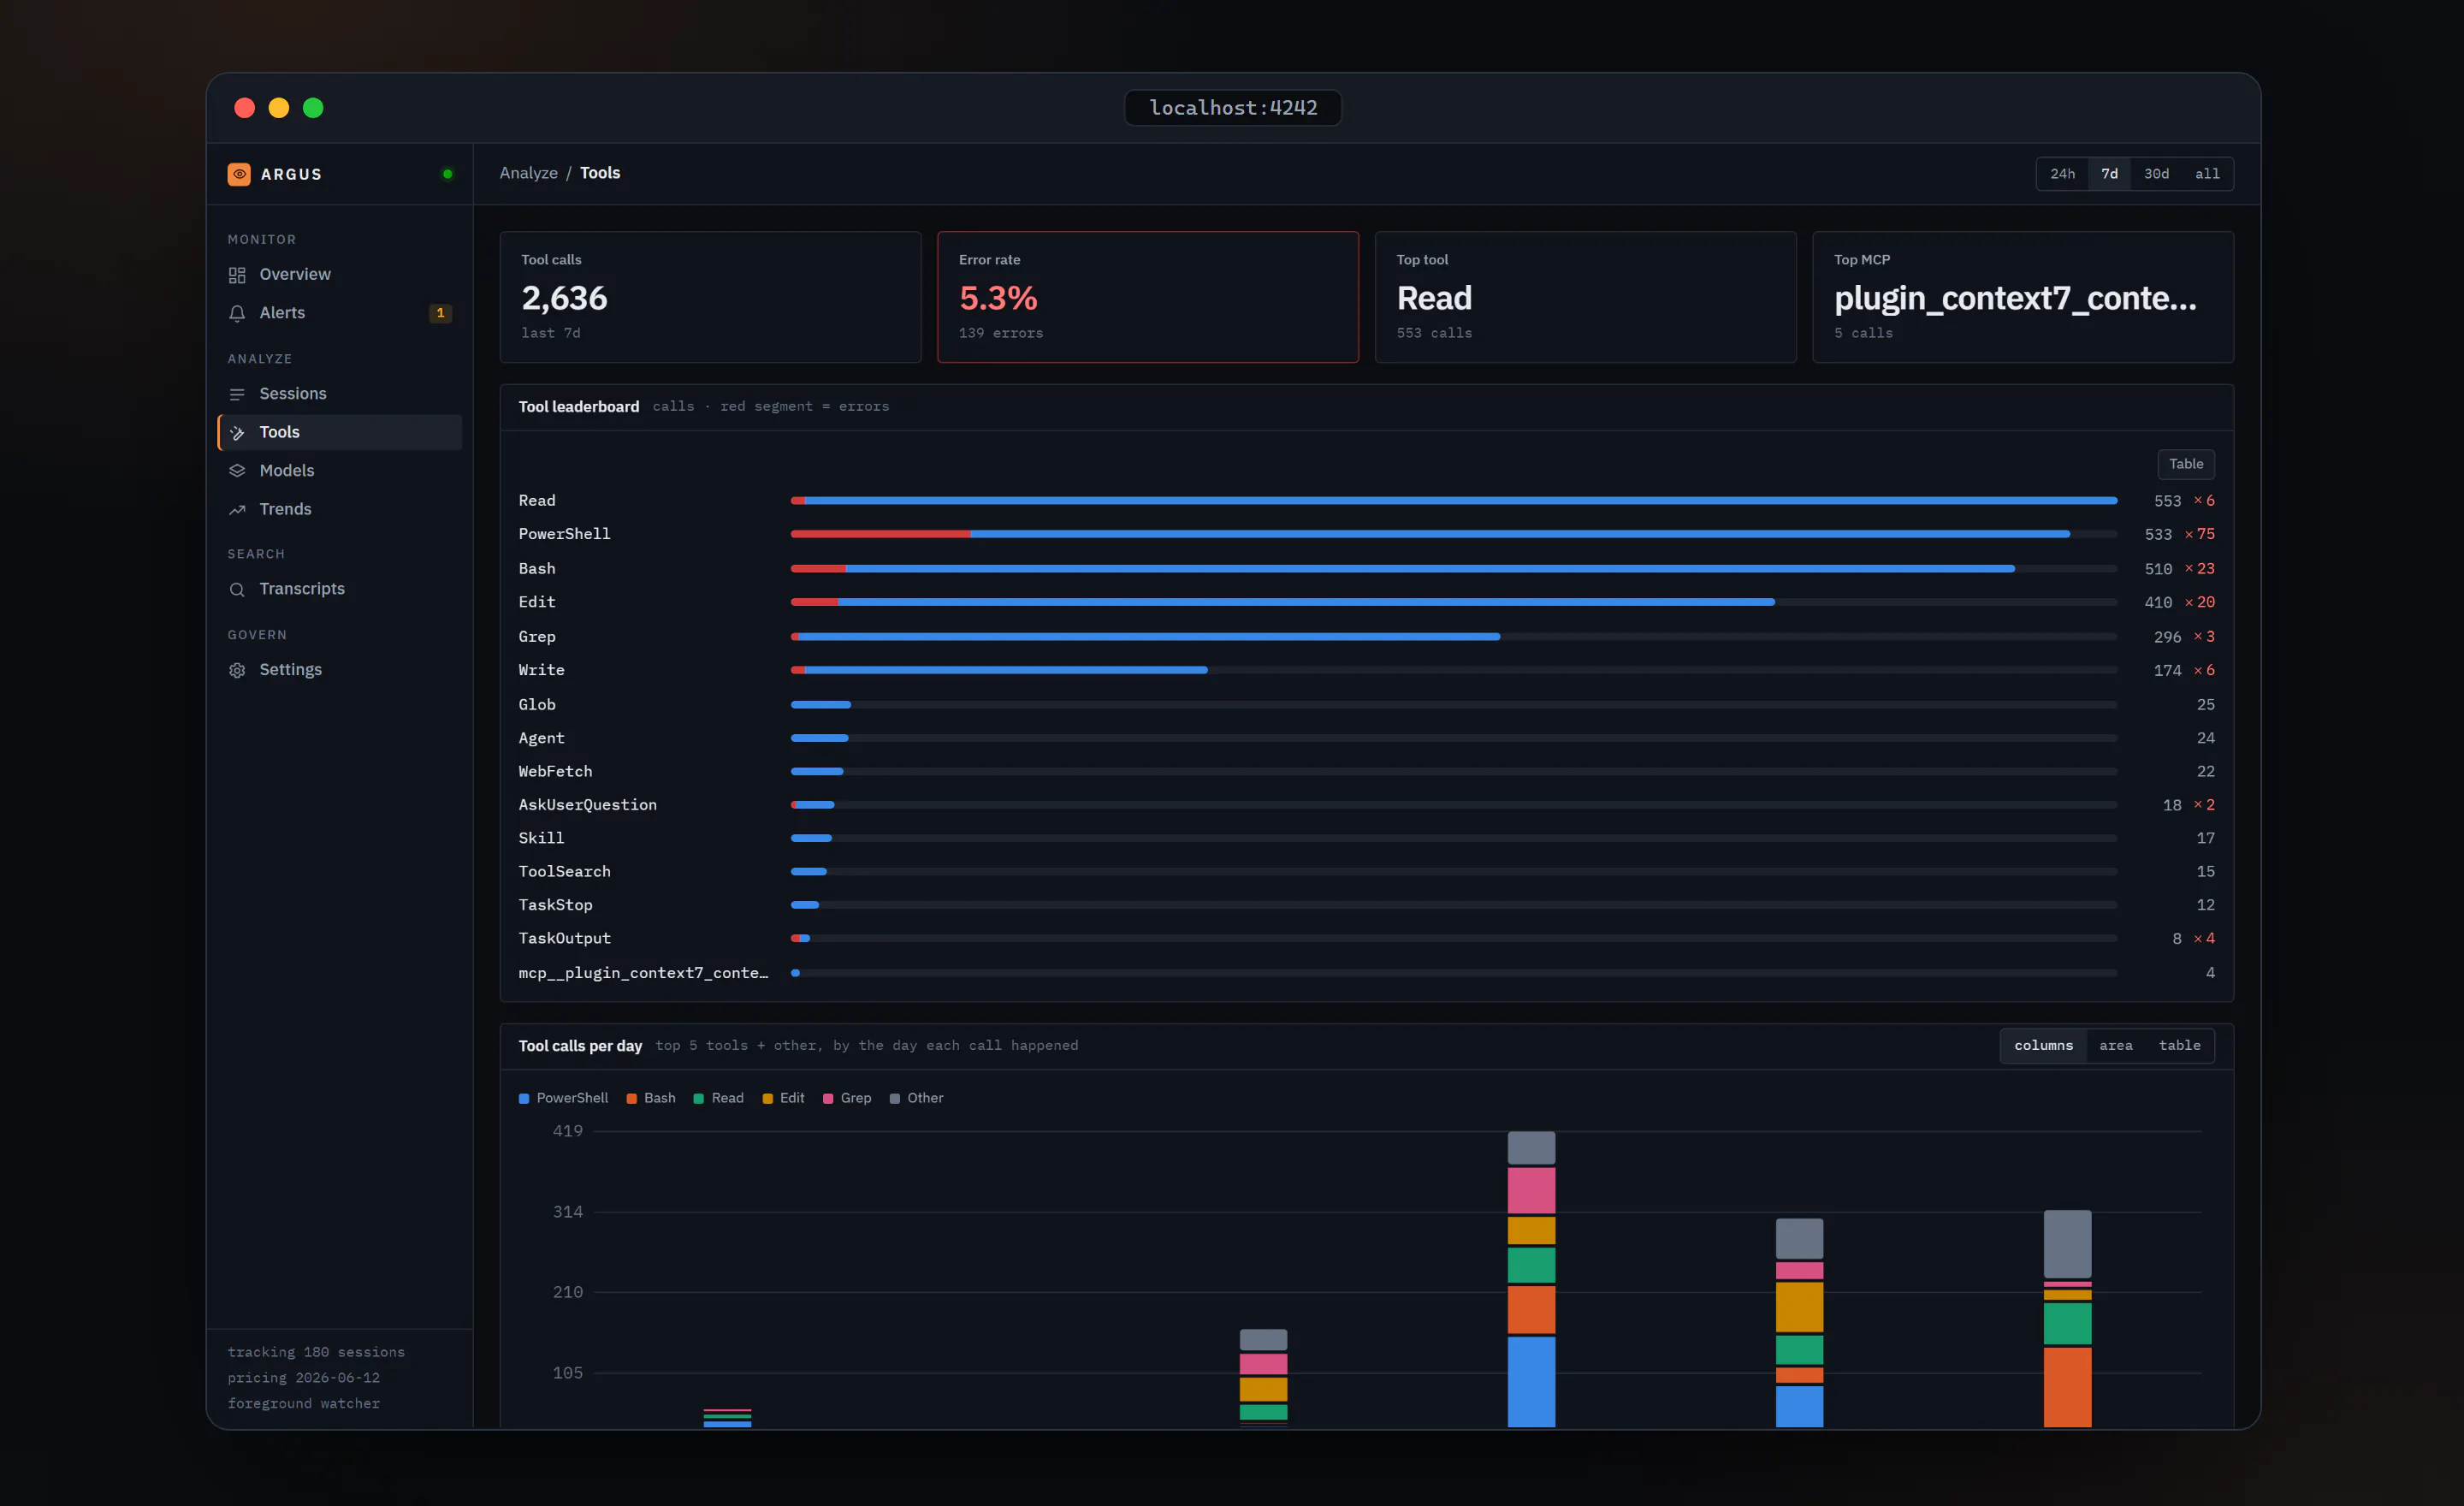Click the 'foreground watcher' status text
This screenshot has height=1506, width=2464.
[x=303, y=1404]
